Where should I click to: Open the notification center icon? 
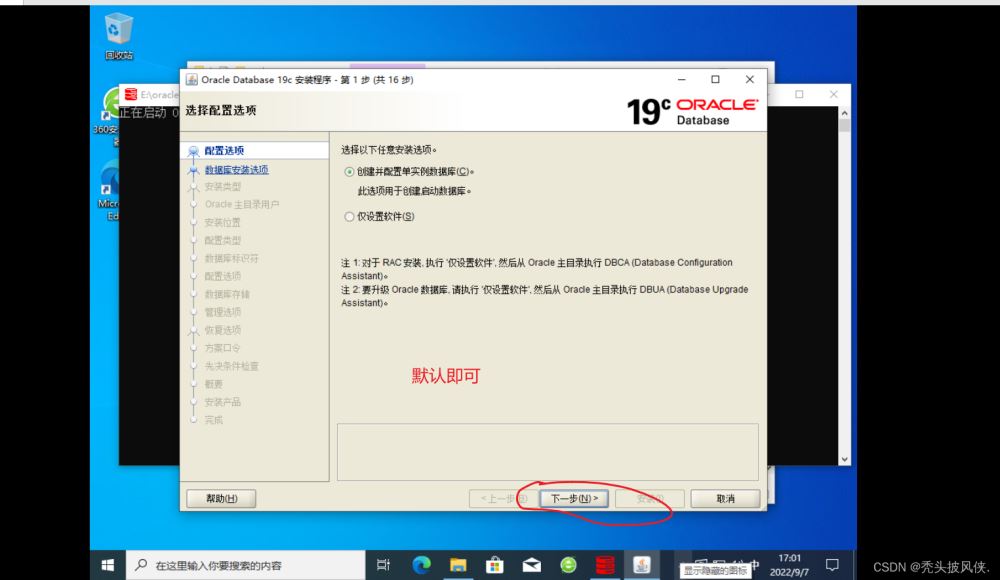pos(832,565)
